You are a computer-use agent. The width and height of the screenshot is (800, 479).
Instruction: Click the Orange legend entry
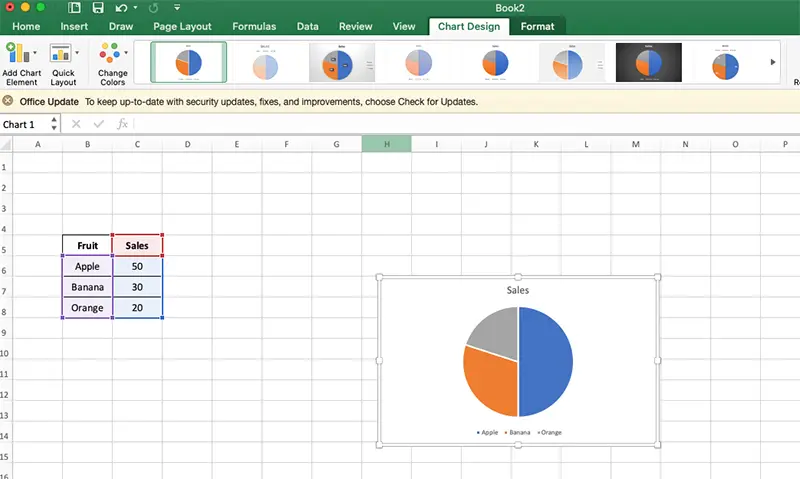pyautogui.click(x=549, y=432)
